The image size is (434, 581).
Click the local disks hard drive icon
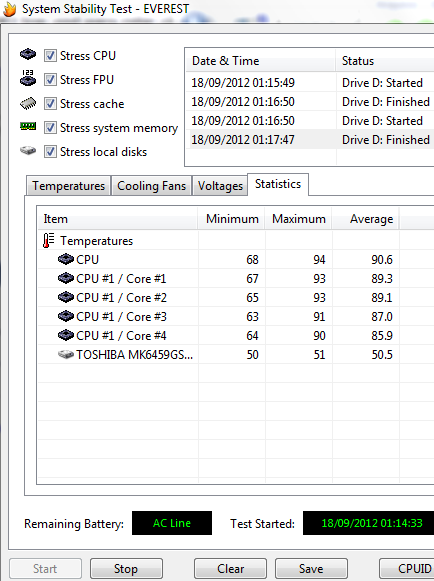click(x=28, y=150)
